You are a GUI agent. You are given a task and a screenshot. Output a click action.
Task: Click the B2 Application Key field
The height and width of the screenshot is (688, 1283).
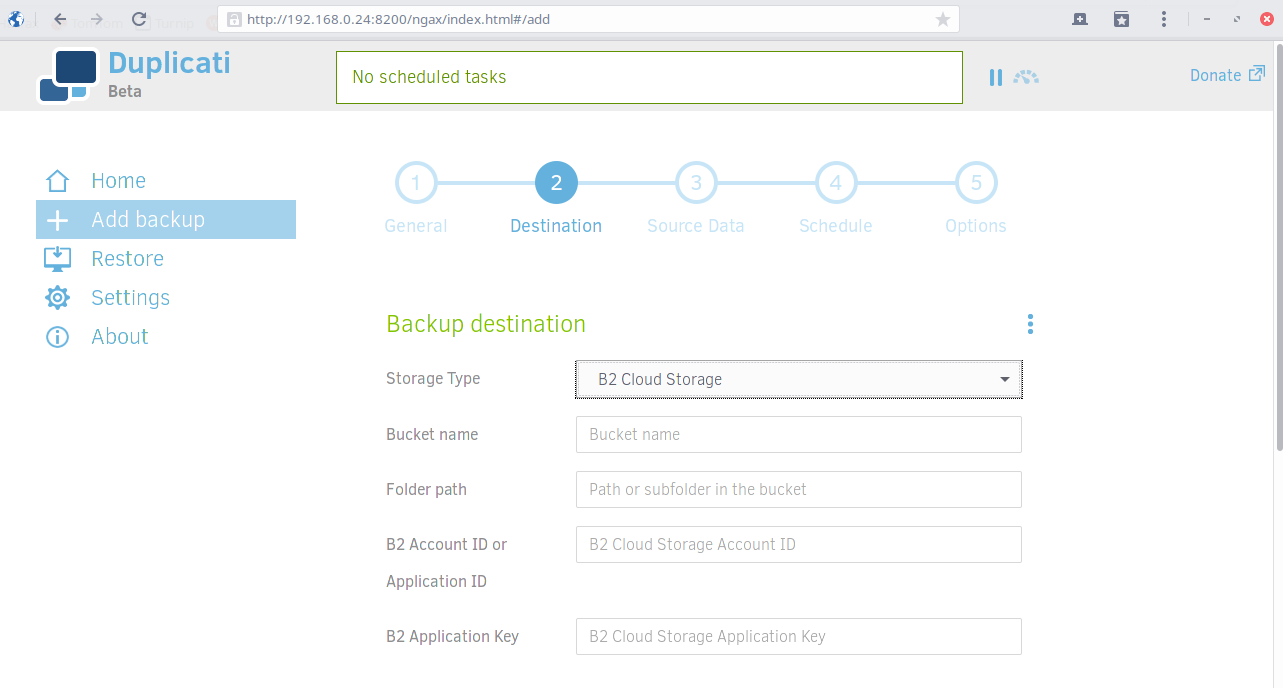[798, 637]
